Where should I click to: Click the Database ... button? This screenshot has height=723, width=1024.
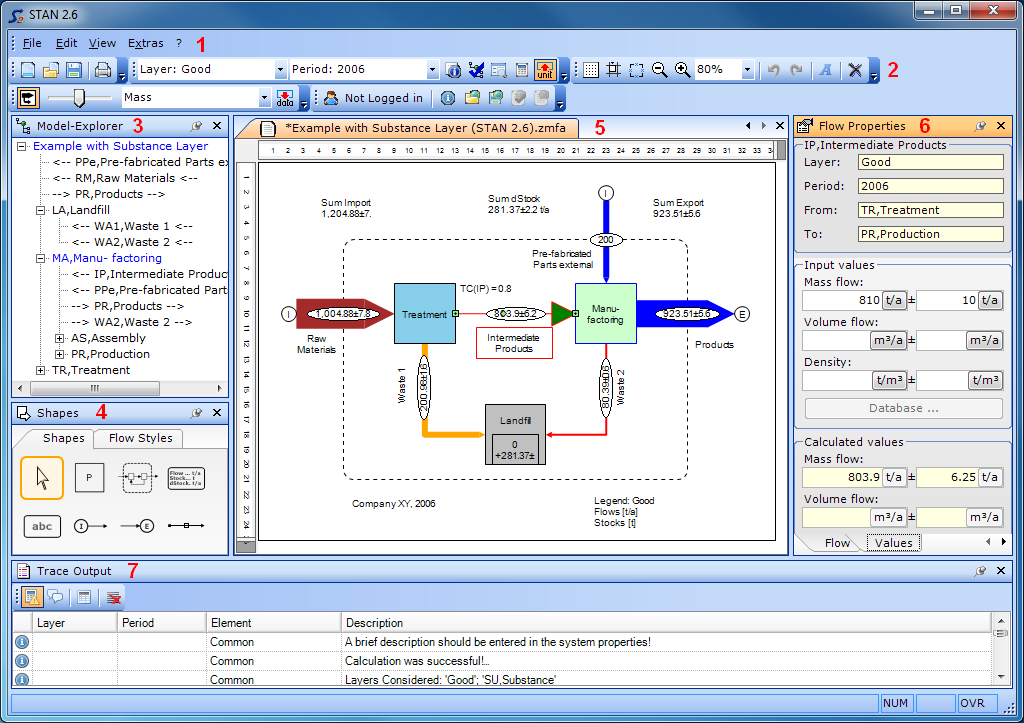904,408
